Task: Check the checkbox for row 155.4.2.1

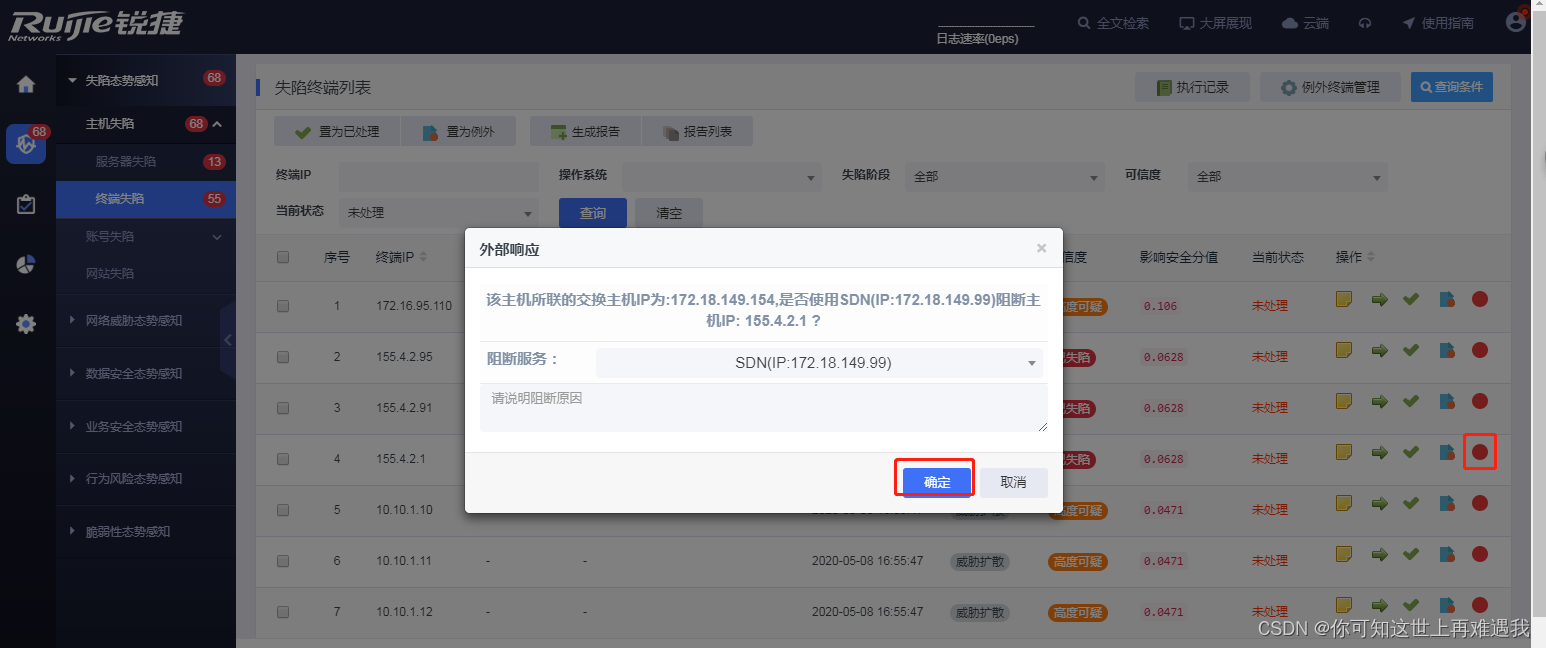Action: click(x=283, y=459)
